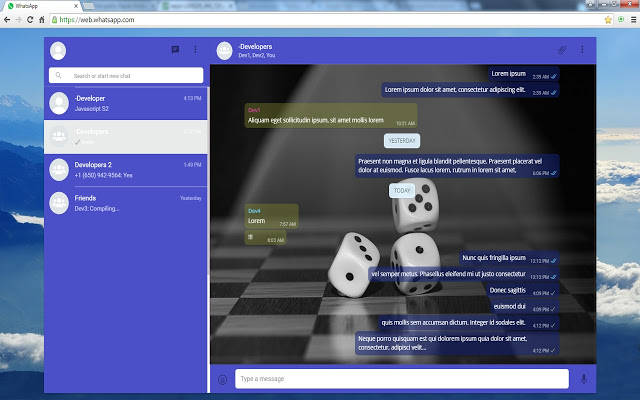This screenshot has height=400, width=640.
Task: Open the emoji picker icon
Action: pos(223,379)
